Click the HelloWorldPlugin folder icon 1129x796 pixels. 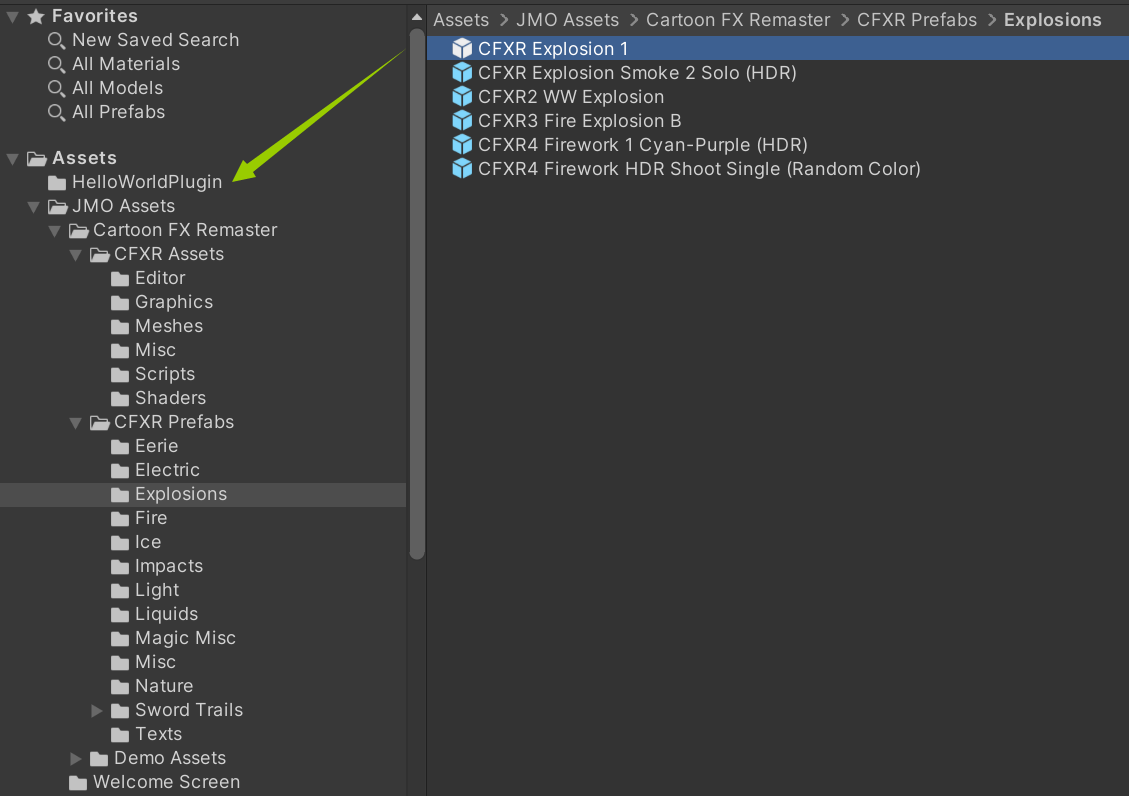click(57, 183)
